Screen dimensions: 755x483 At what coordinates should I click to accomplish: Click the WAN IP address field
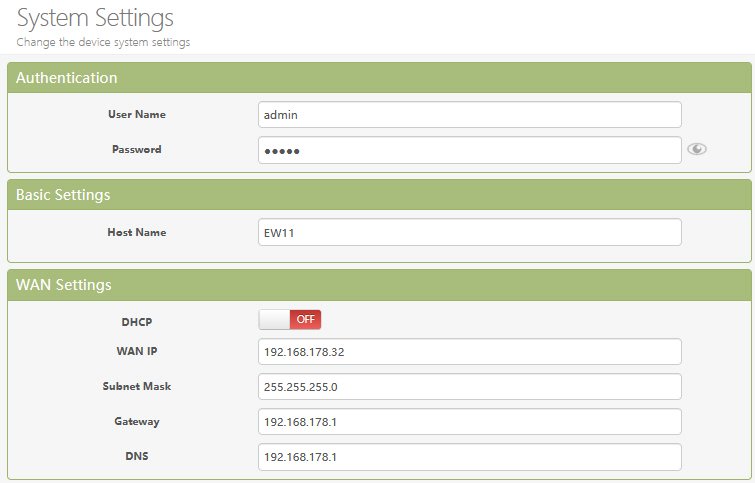point(469,352)
